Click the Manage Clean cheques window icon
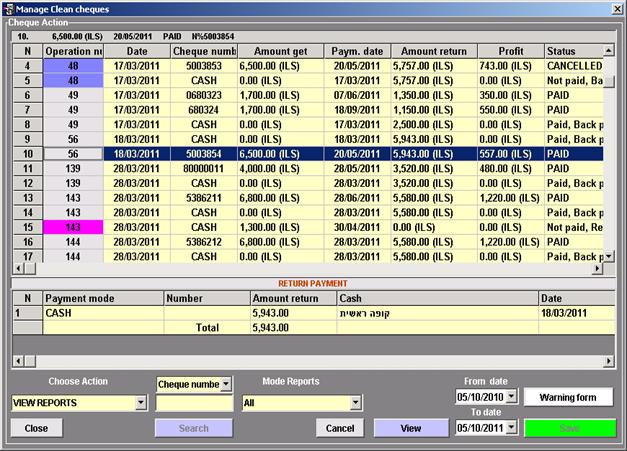The width and height of the screenshot is (627, 451). (9, 8)
